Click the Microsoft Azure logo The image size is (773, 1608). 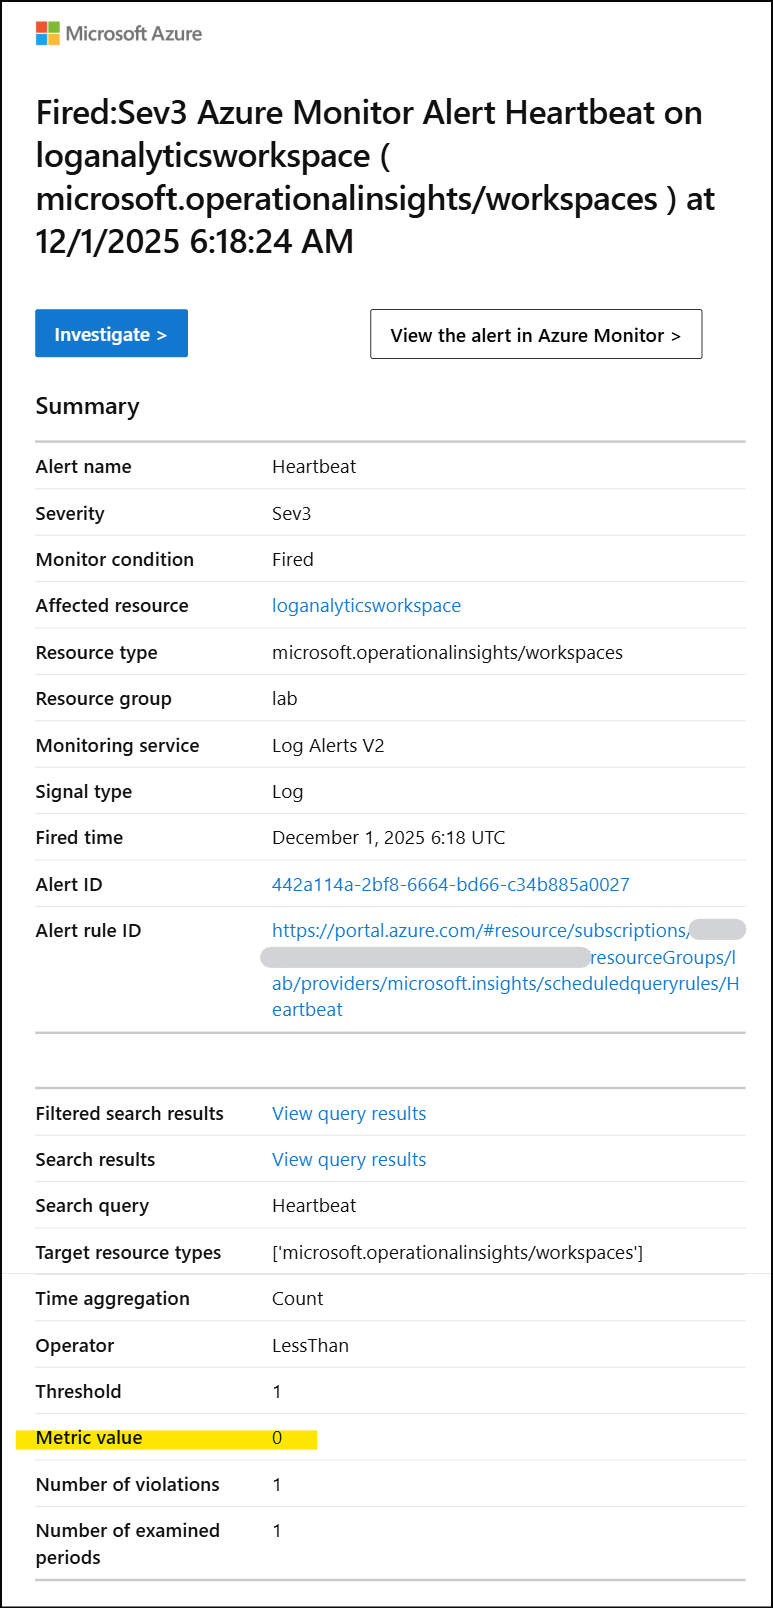point(119,33)
